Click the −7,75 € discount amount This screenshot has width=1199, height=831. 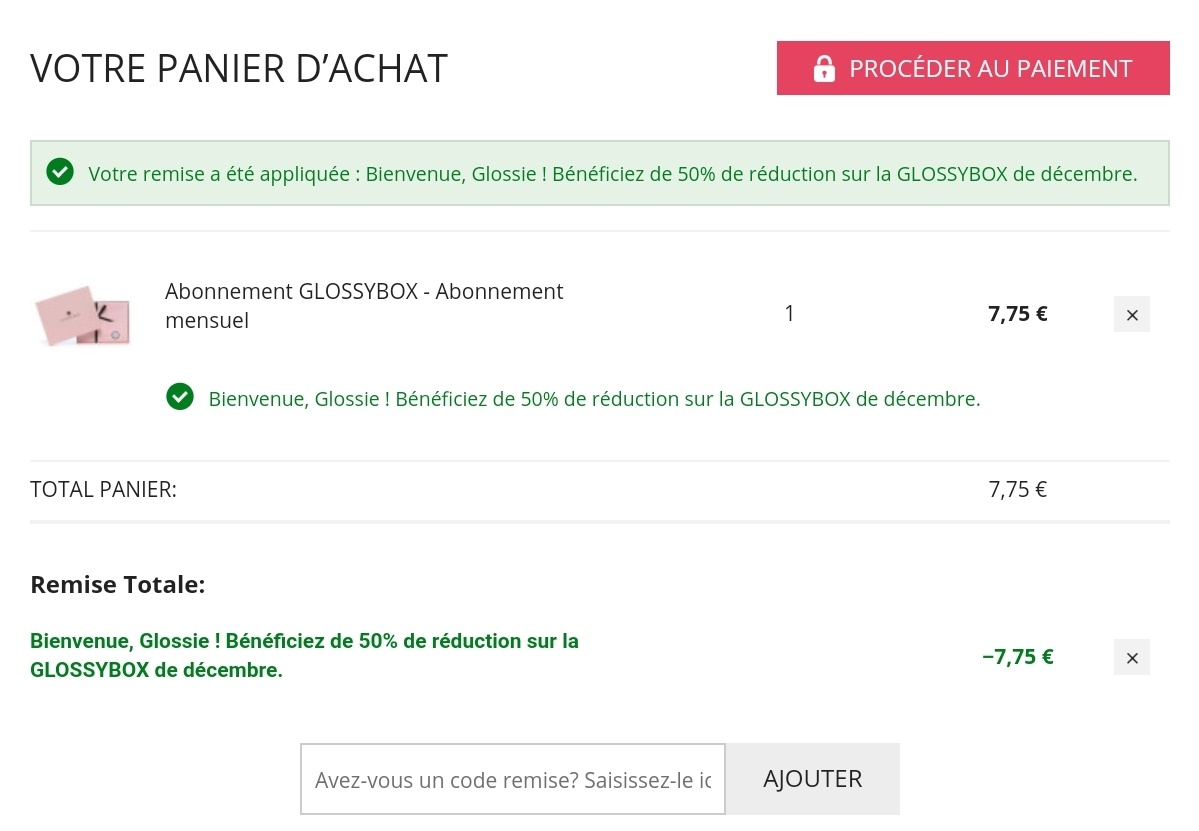1017,657
